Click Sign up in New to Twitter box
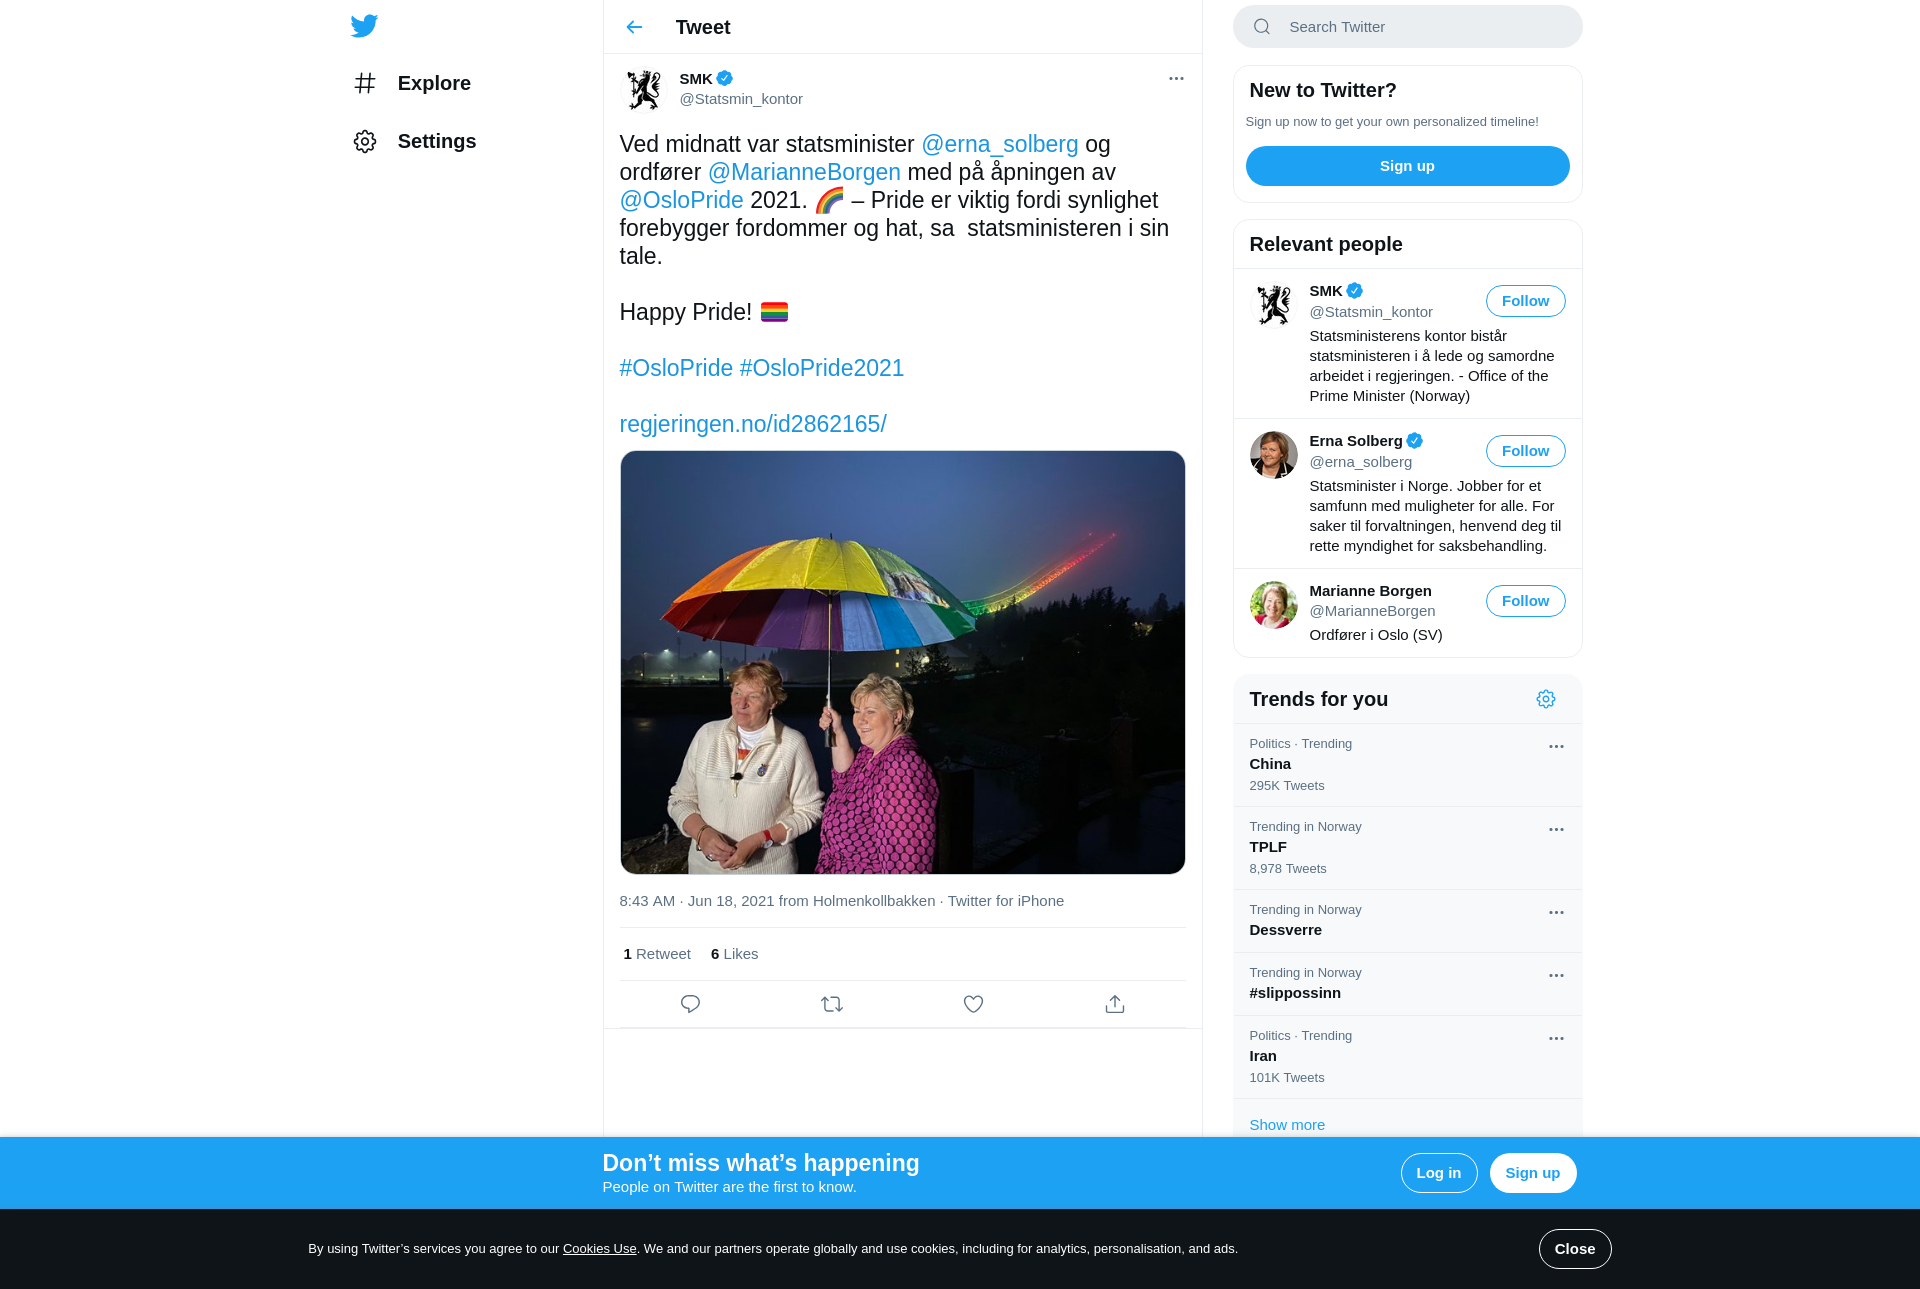 tap(1407, 166)
